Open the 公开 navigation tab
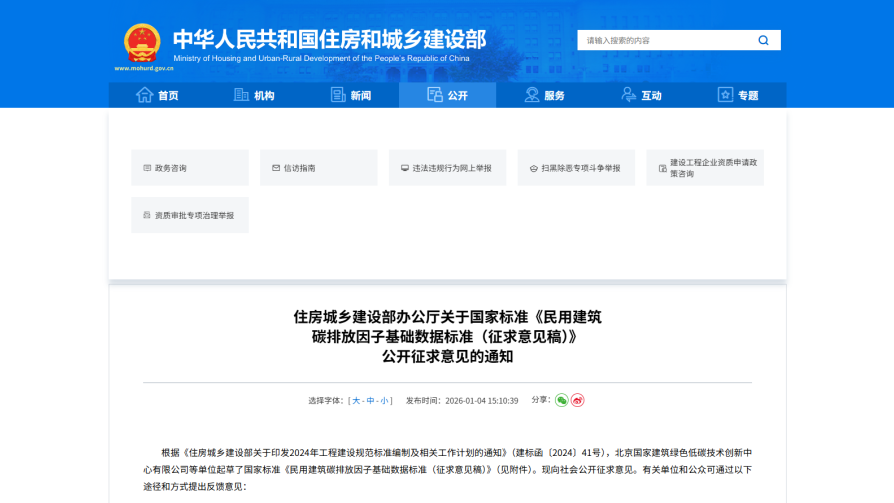Screen dimensions: 894x503 pos(447,95)
